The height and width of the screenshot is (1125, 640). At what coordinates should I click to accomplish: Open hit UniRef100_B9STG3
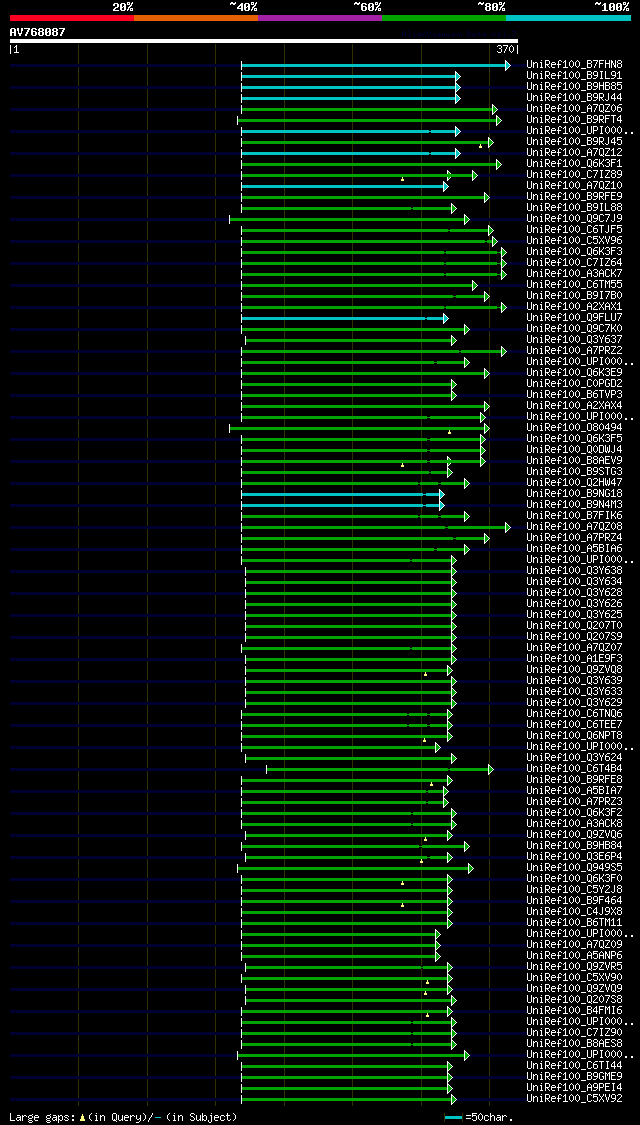(x=574, y=471)
